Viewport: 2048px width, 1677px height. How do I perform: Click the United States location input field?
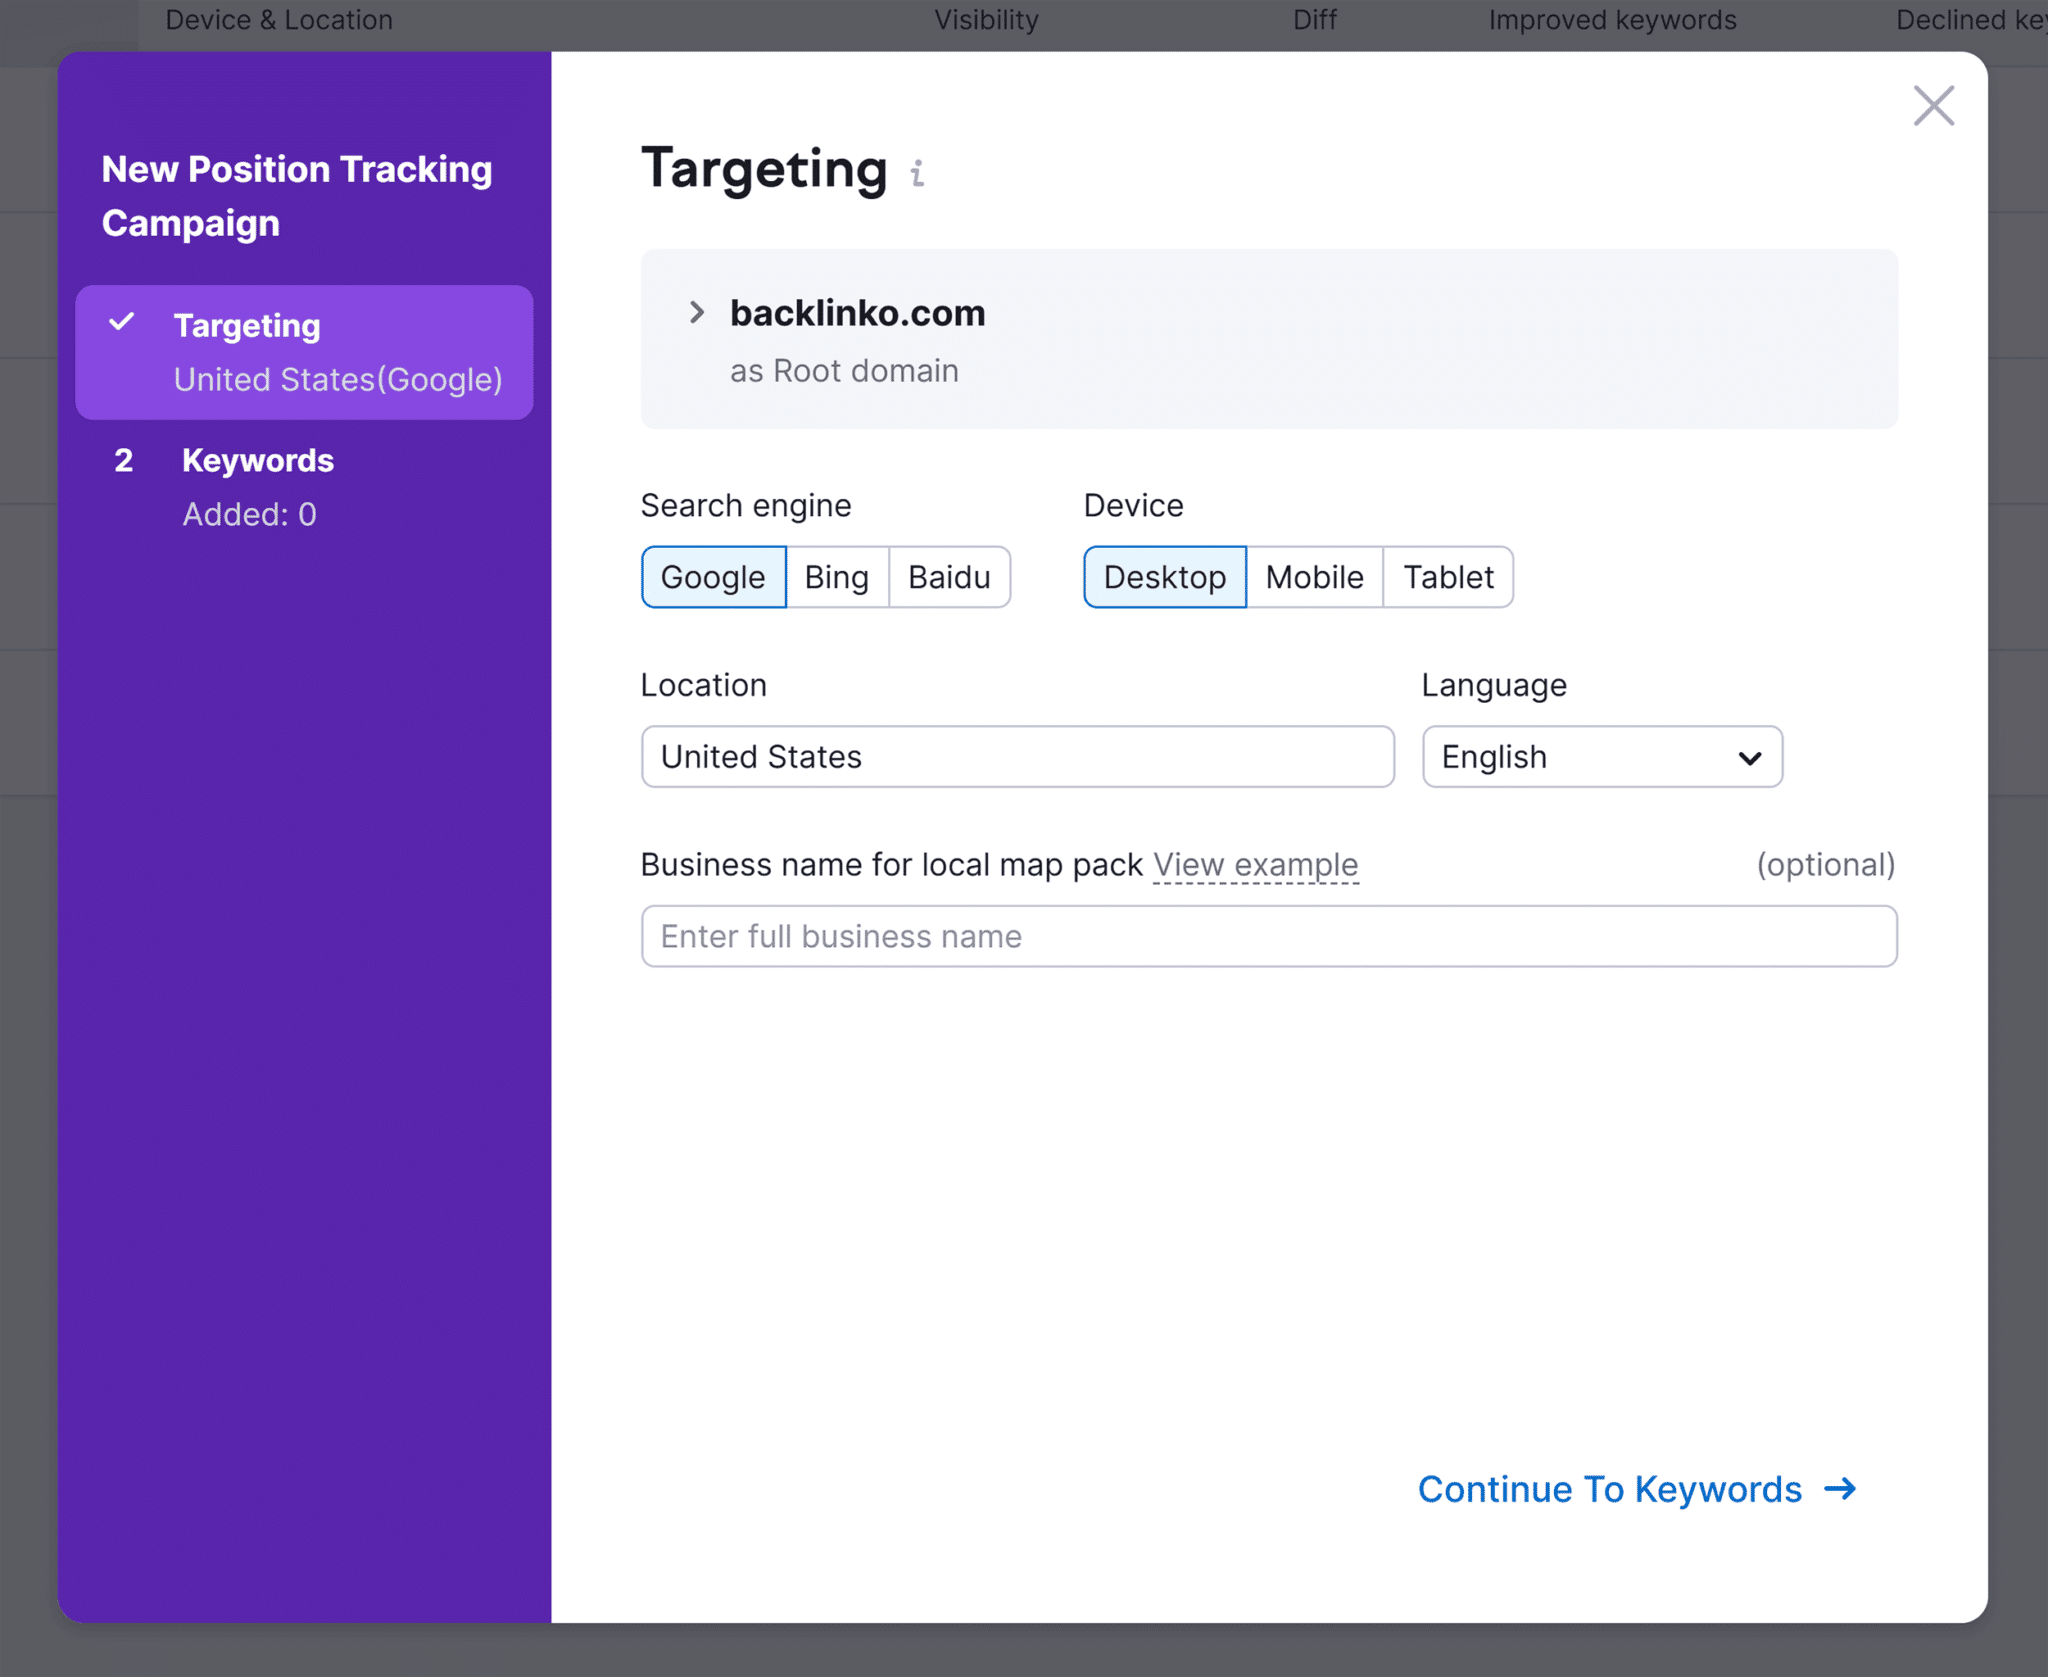(1015, 755)
